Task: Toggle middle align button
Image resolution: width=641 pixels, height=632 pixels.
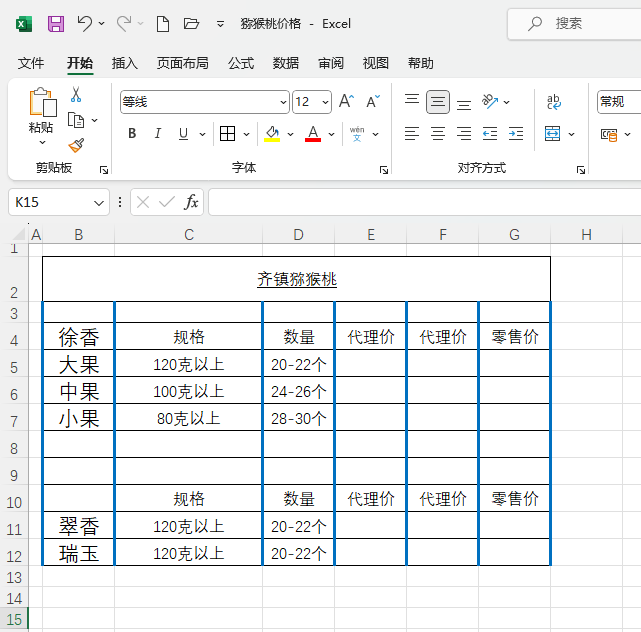Action: point(438,101)
